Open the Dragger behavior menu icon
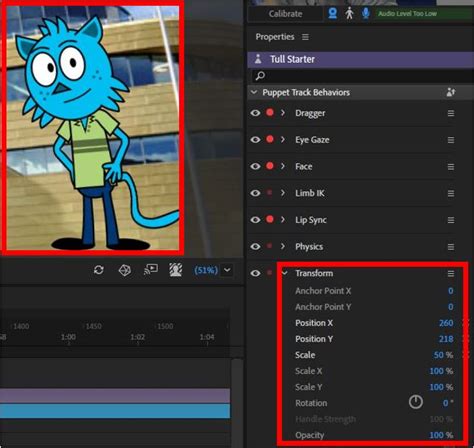 451,113
